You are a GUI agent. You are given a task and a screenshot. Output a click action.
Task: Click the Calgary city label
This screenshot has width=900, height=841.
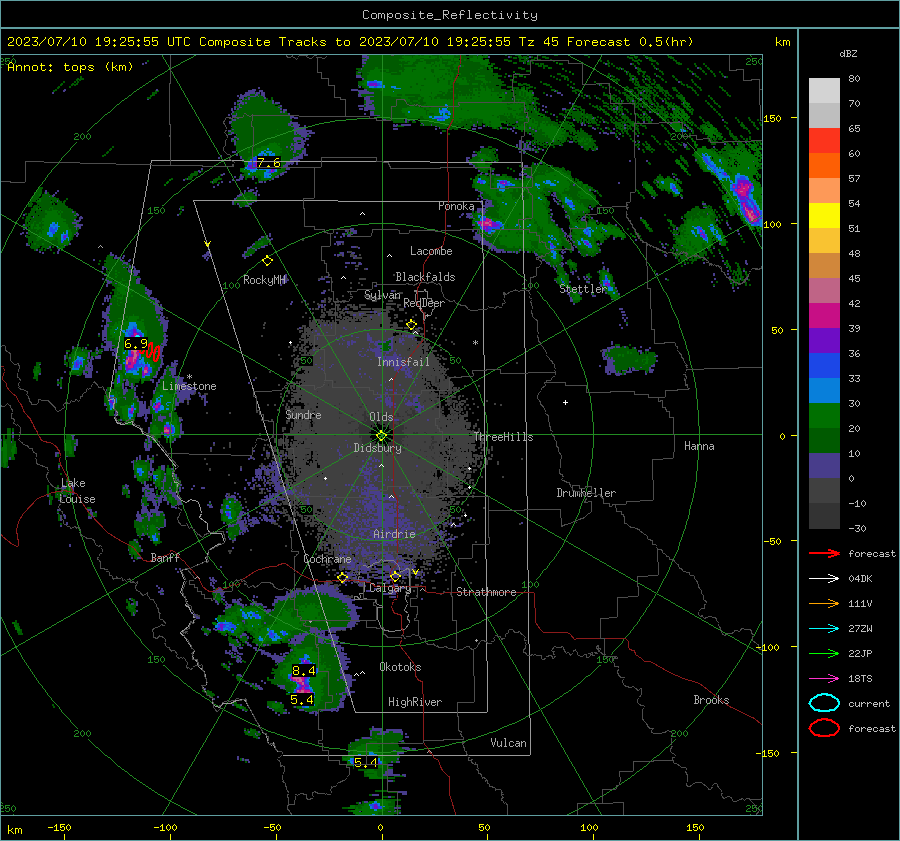click(390, 588)
